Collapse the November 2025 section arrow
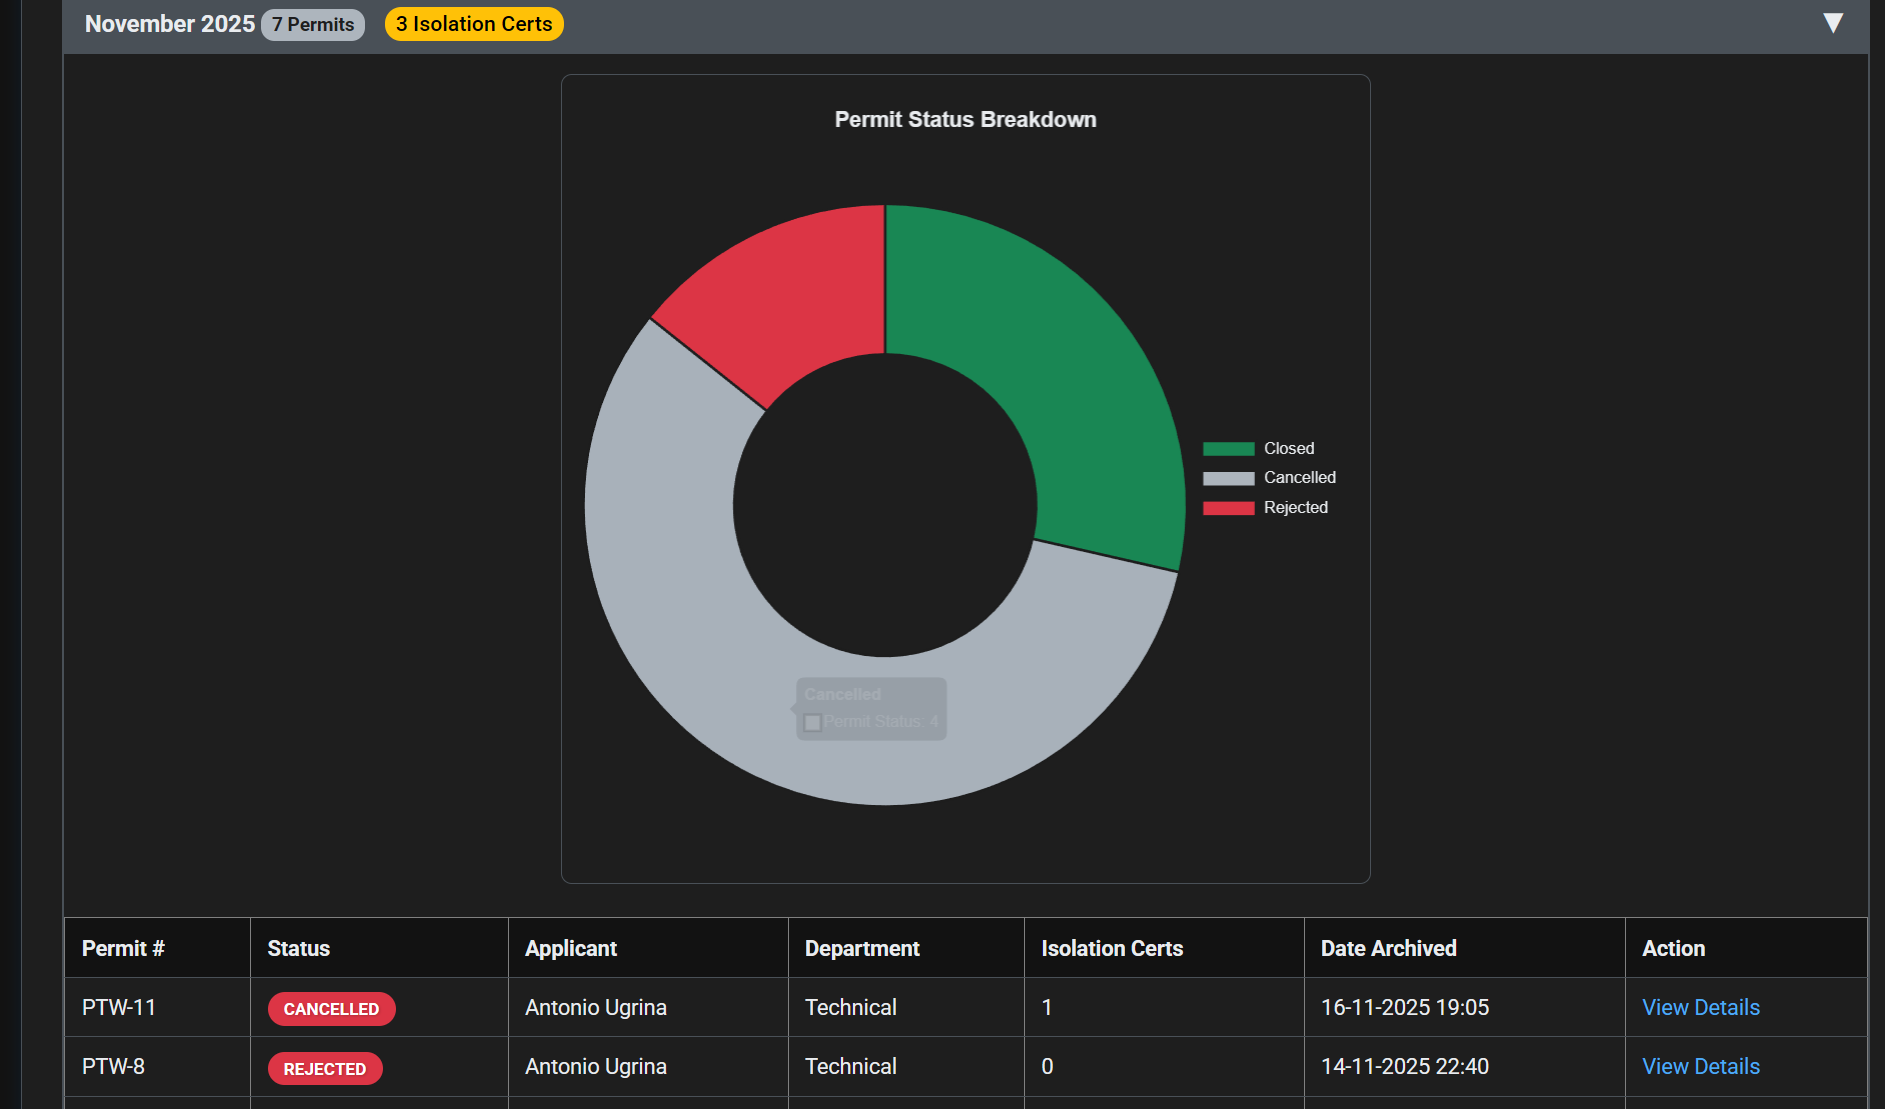The width and height of the screenshot is (1885, 1109). pos(1832,23)
